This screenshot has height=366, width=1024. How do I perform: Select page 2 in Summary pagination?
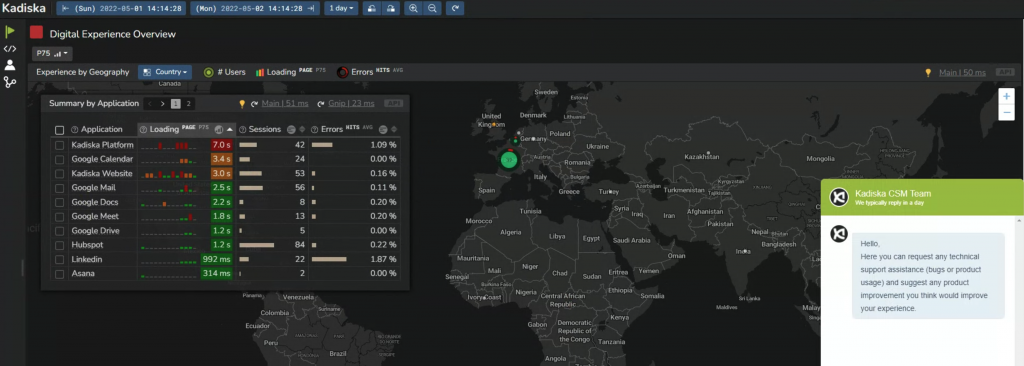point(189,103)
